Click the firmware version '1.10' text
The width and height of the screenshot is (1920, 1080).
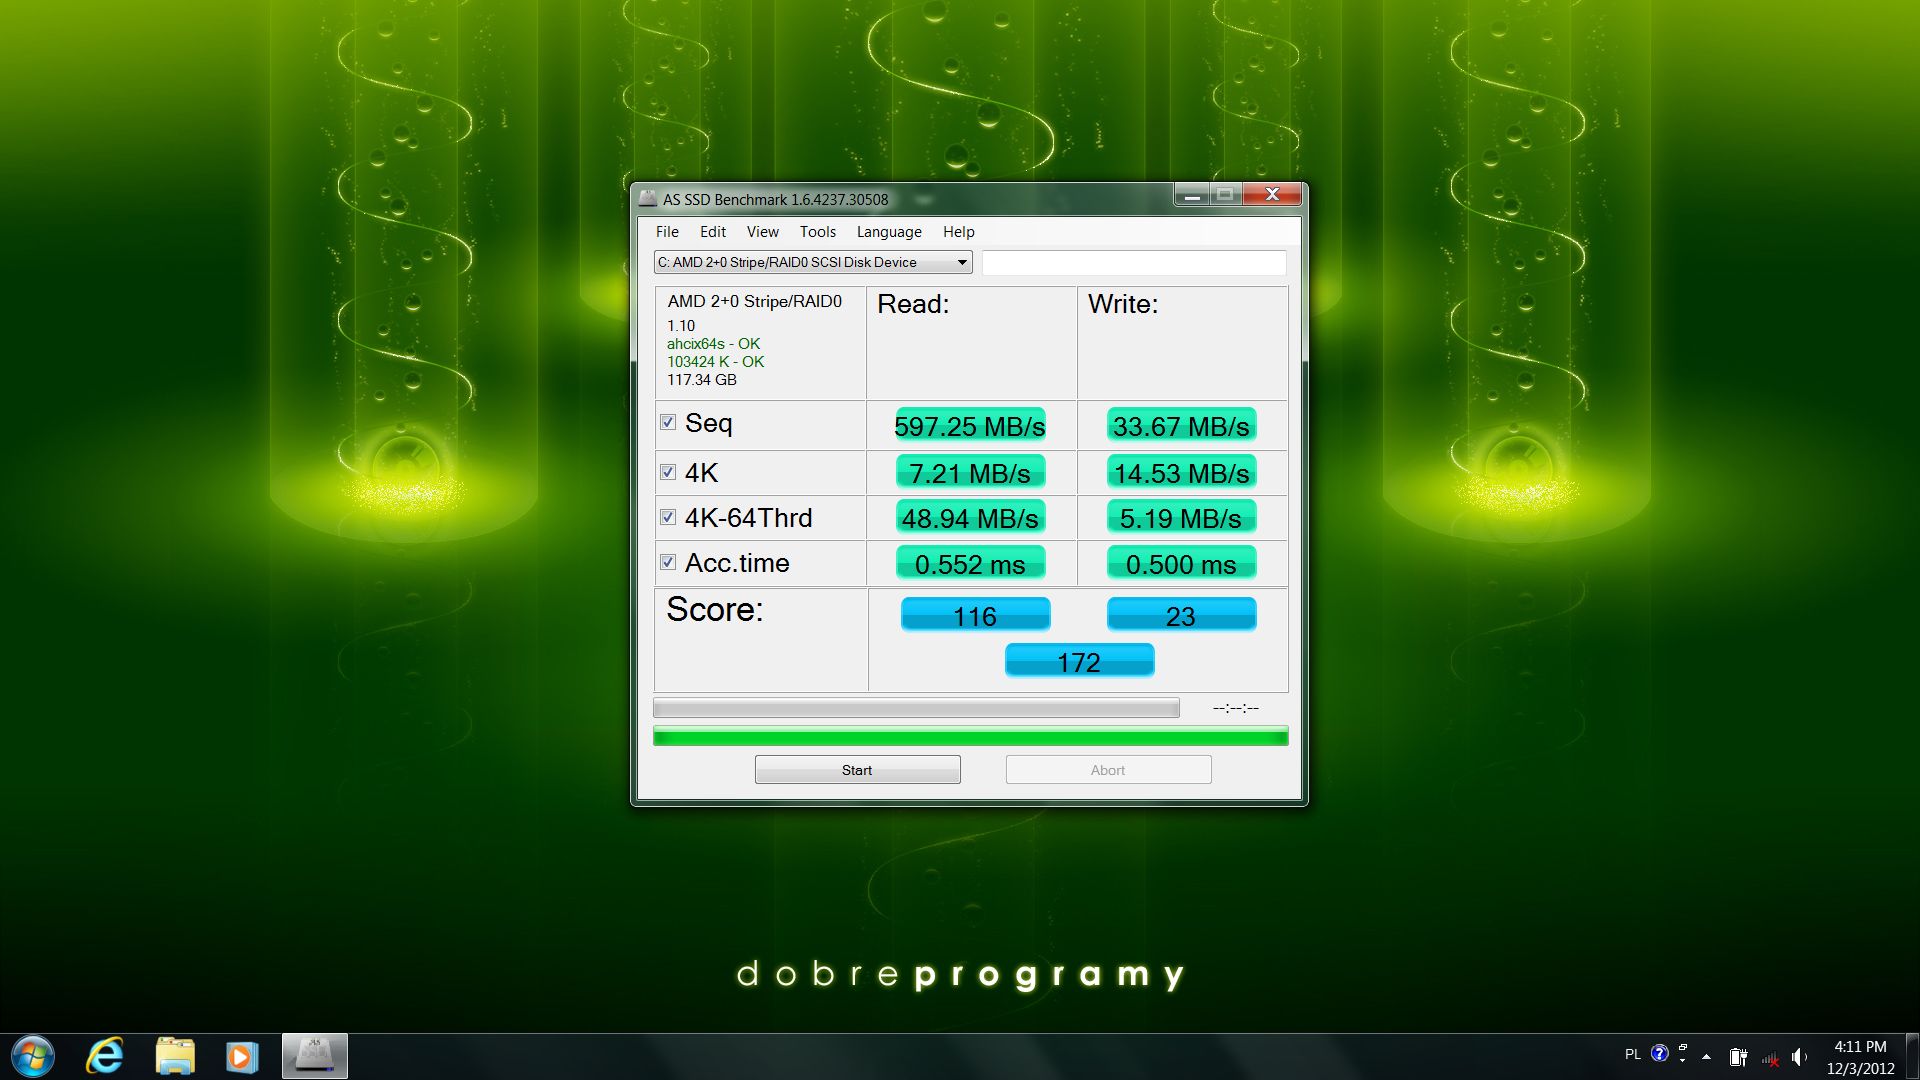coord(681,326)
